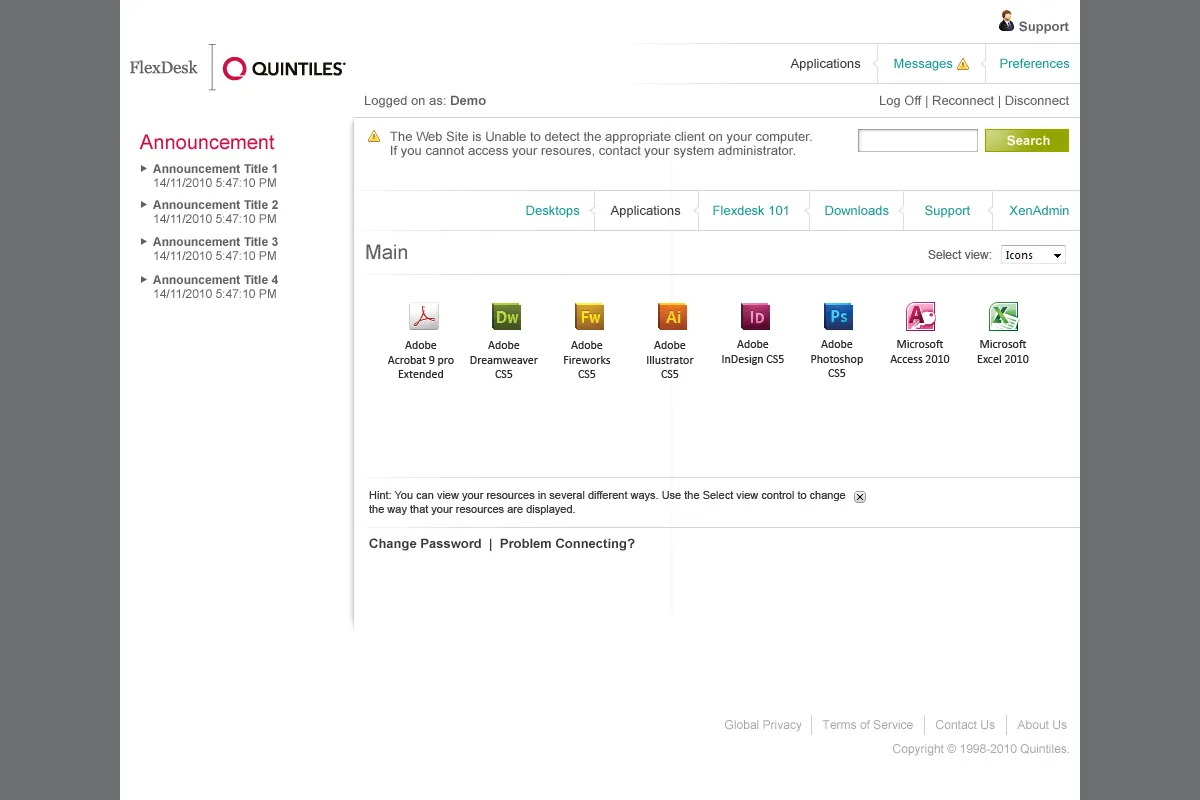Open the Global Privacy footer link

tap(763, 725)
